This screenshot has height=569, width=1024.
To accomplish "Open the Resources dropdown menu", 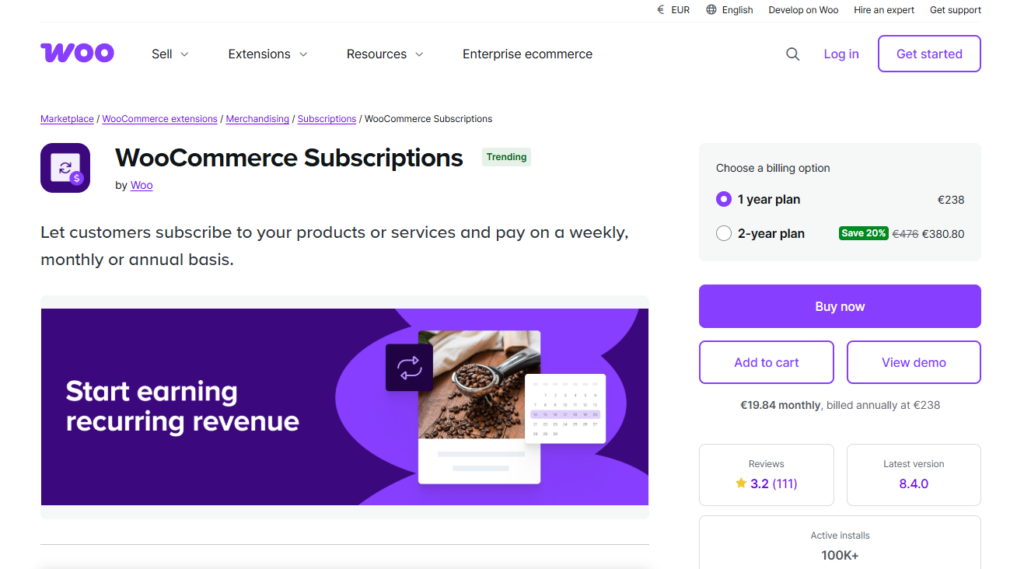I will pyautogui.click(x=385, y=54).
